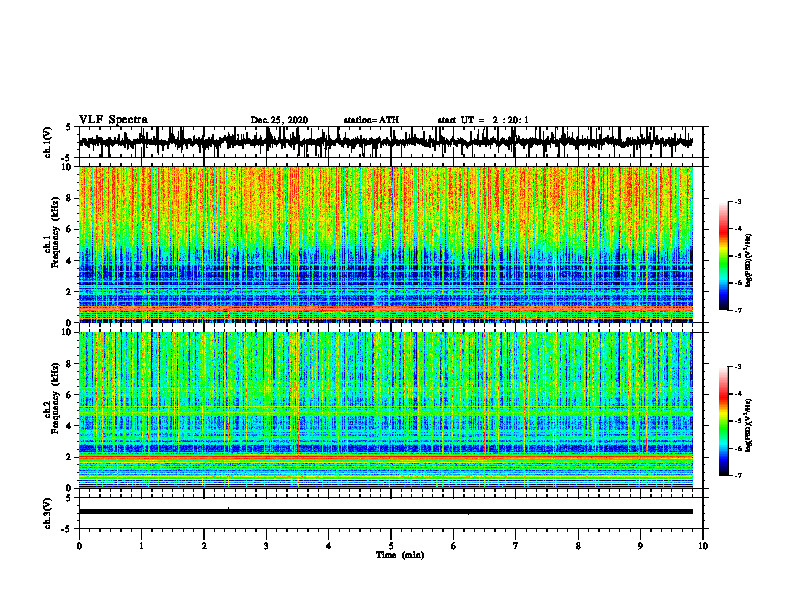Image resolution: width=792 pixels, height=612 pixels.
Task: Click the 'VLF Spectra' title text
Action: [x=113, y=120]
